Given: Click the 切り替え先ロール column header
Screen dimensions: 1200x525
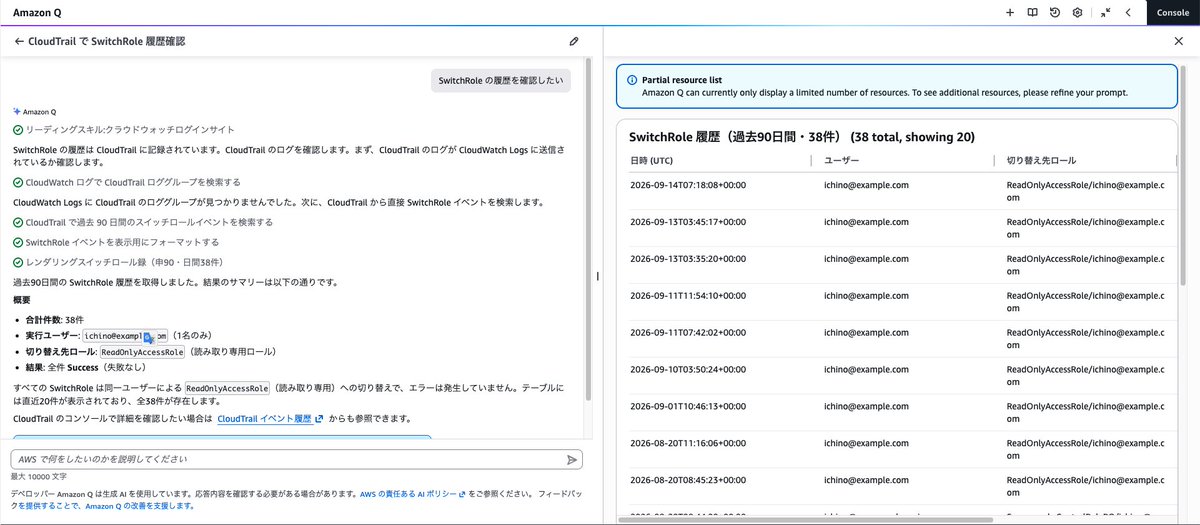Looking at the screenshot, I should coord(1041,160).
